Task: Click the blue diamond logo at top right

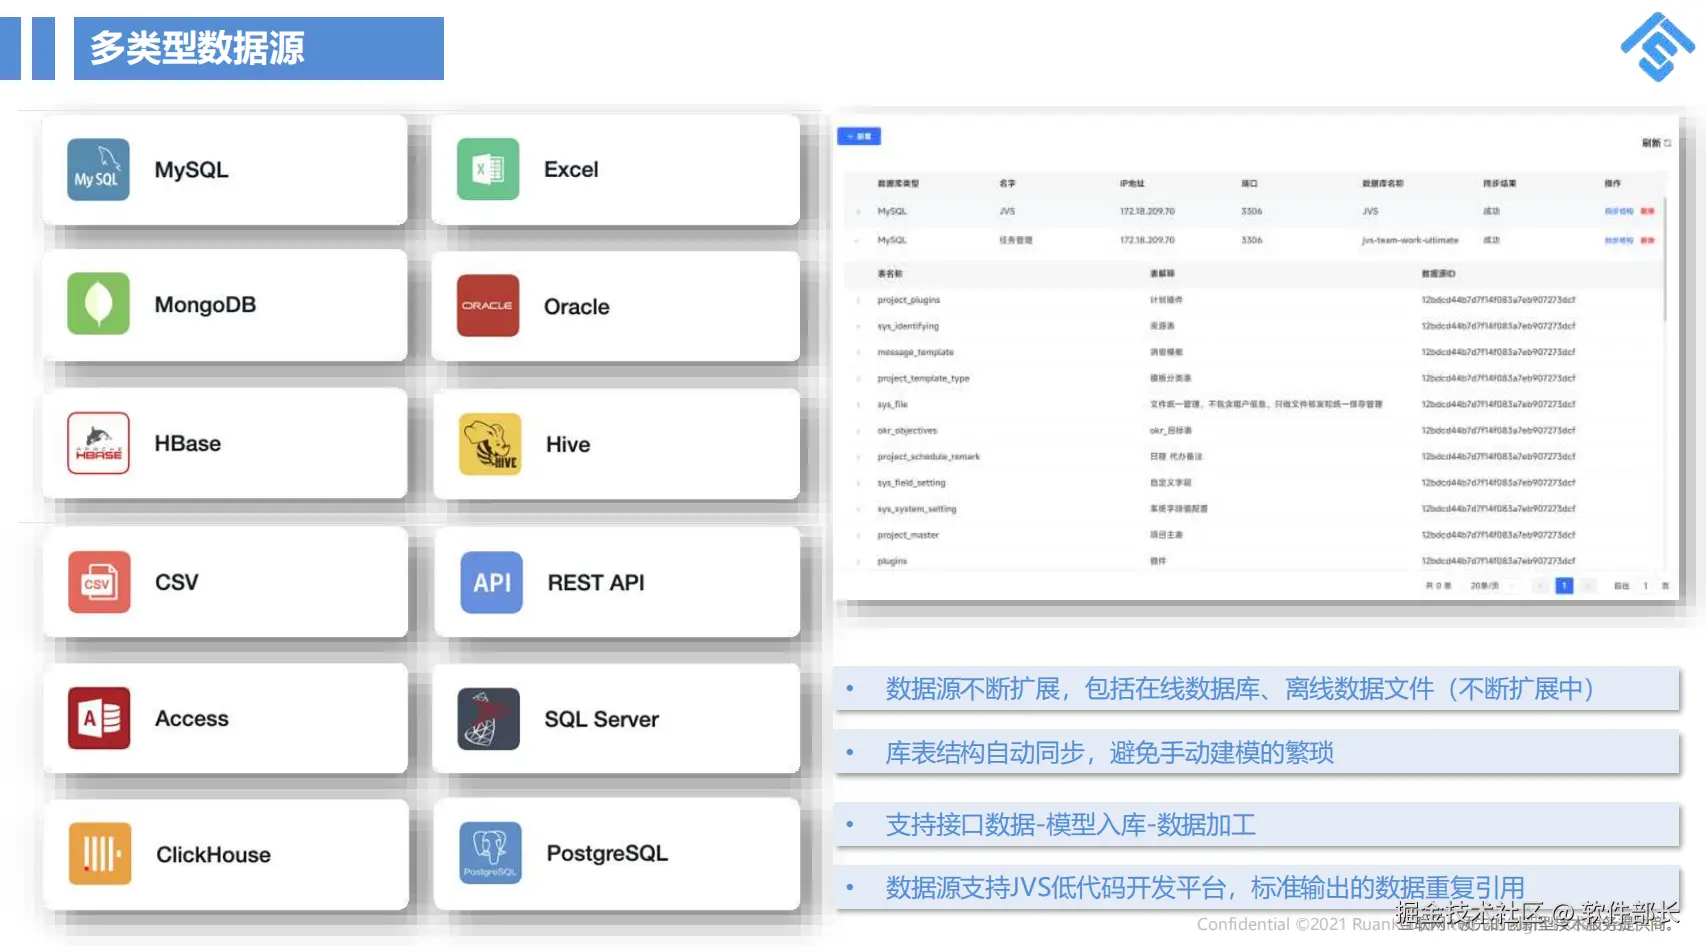Action: pos(1657,47)
